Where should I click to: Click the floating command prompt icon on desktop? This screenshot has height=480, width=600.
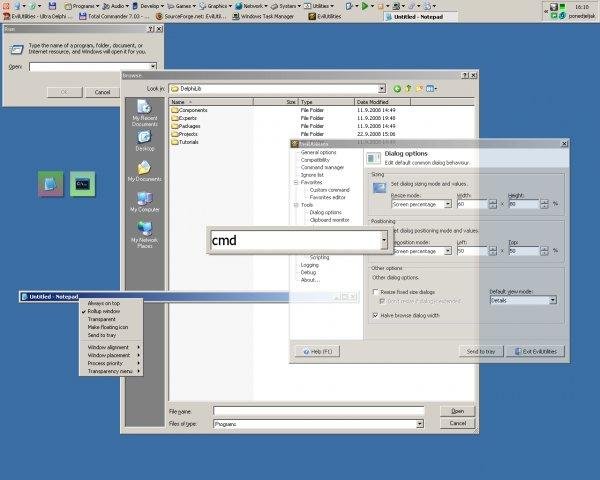tap(83, 184)
